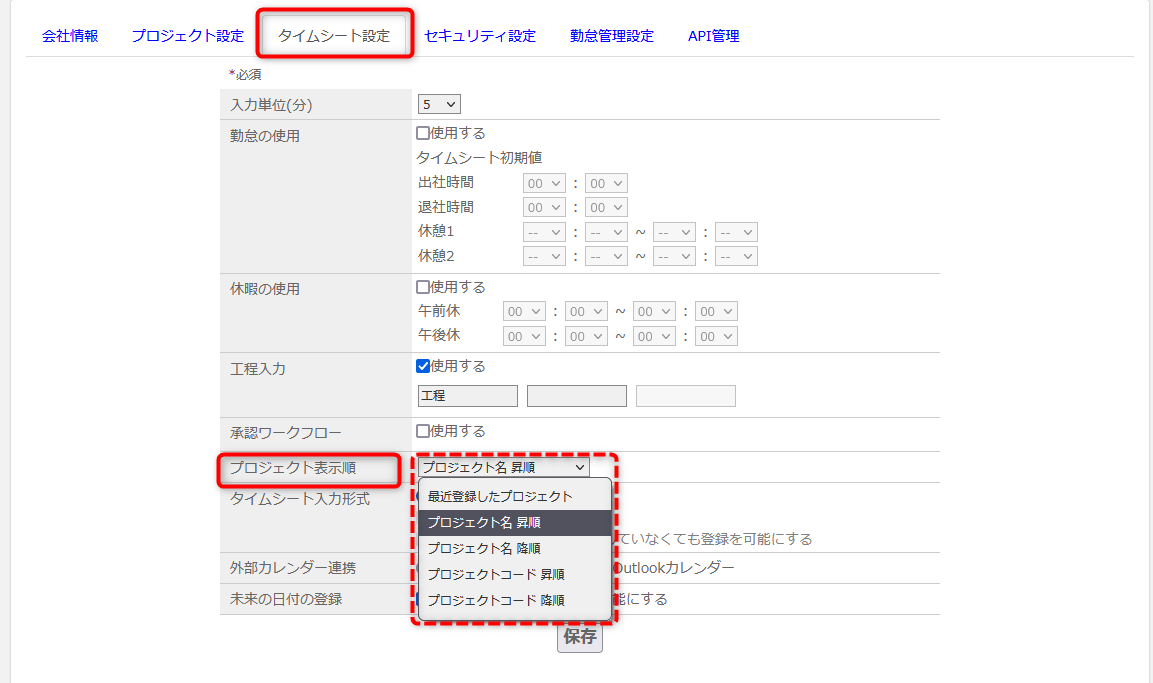Image resolution: width=1153 pixels, height=683 pixels.
Task: Open 出社時間 minute dropdown
Action: 606,183
